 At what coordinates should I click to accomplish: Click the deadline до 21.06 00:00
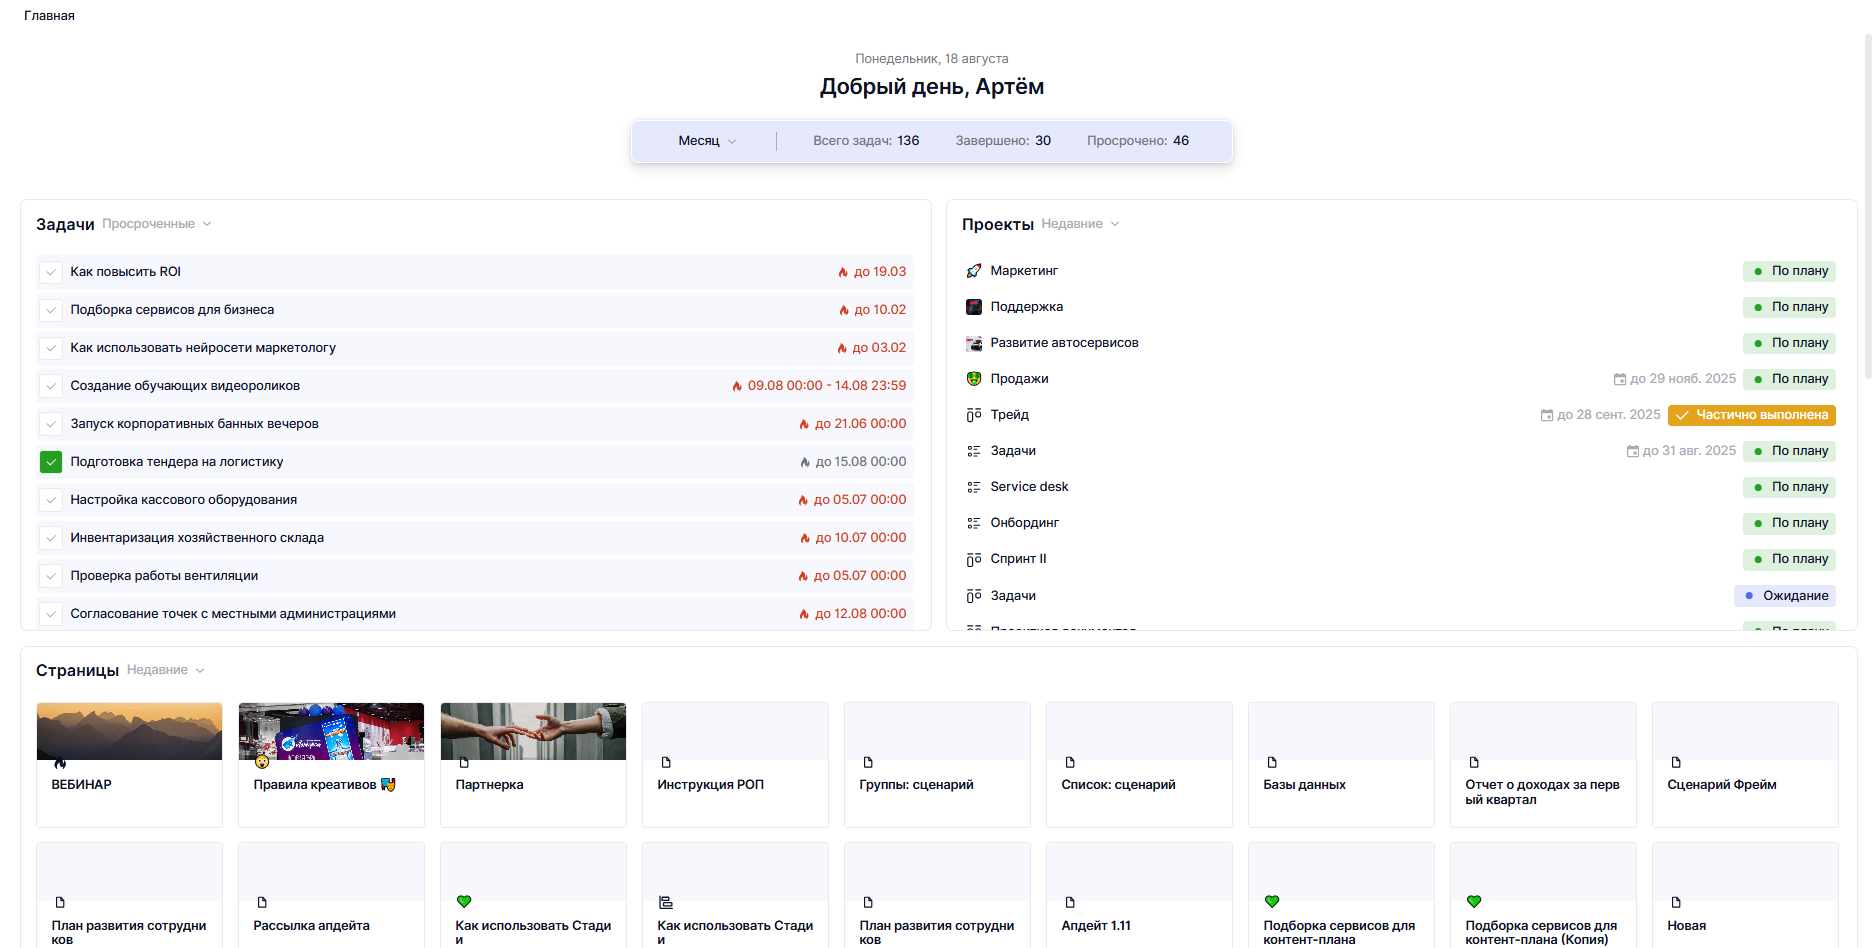[861, 424]
